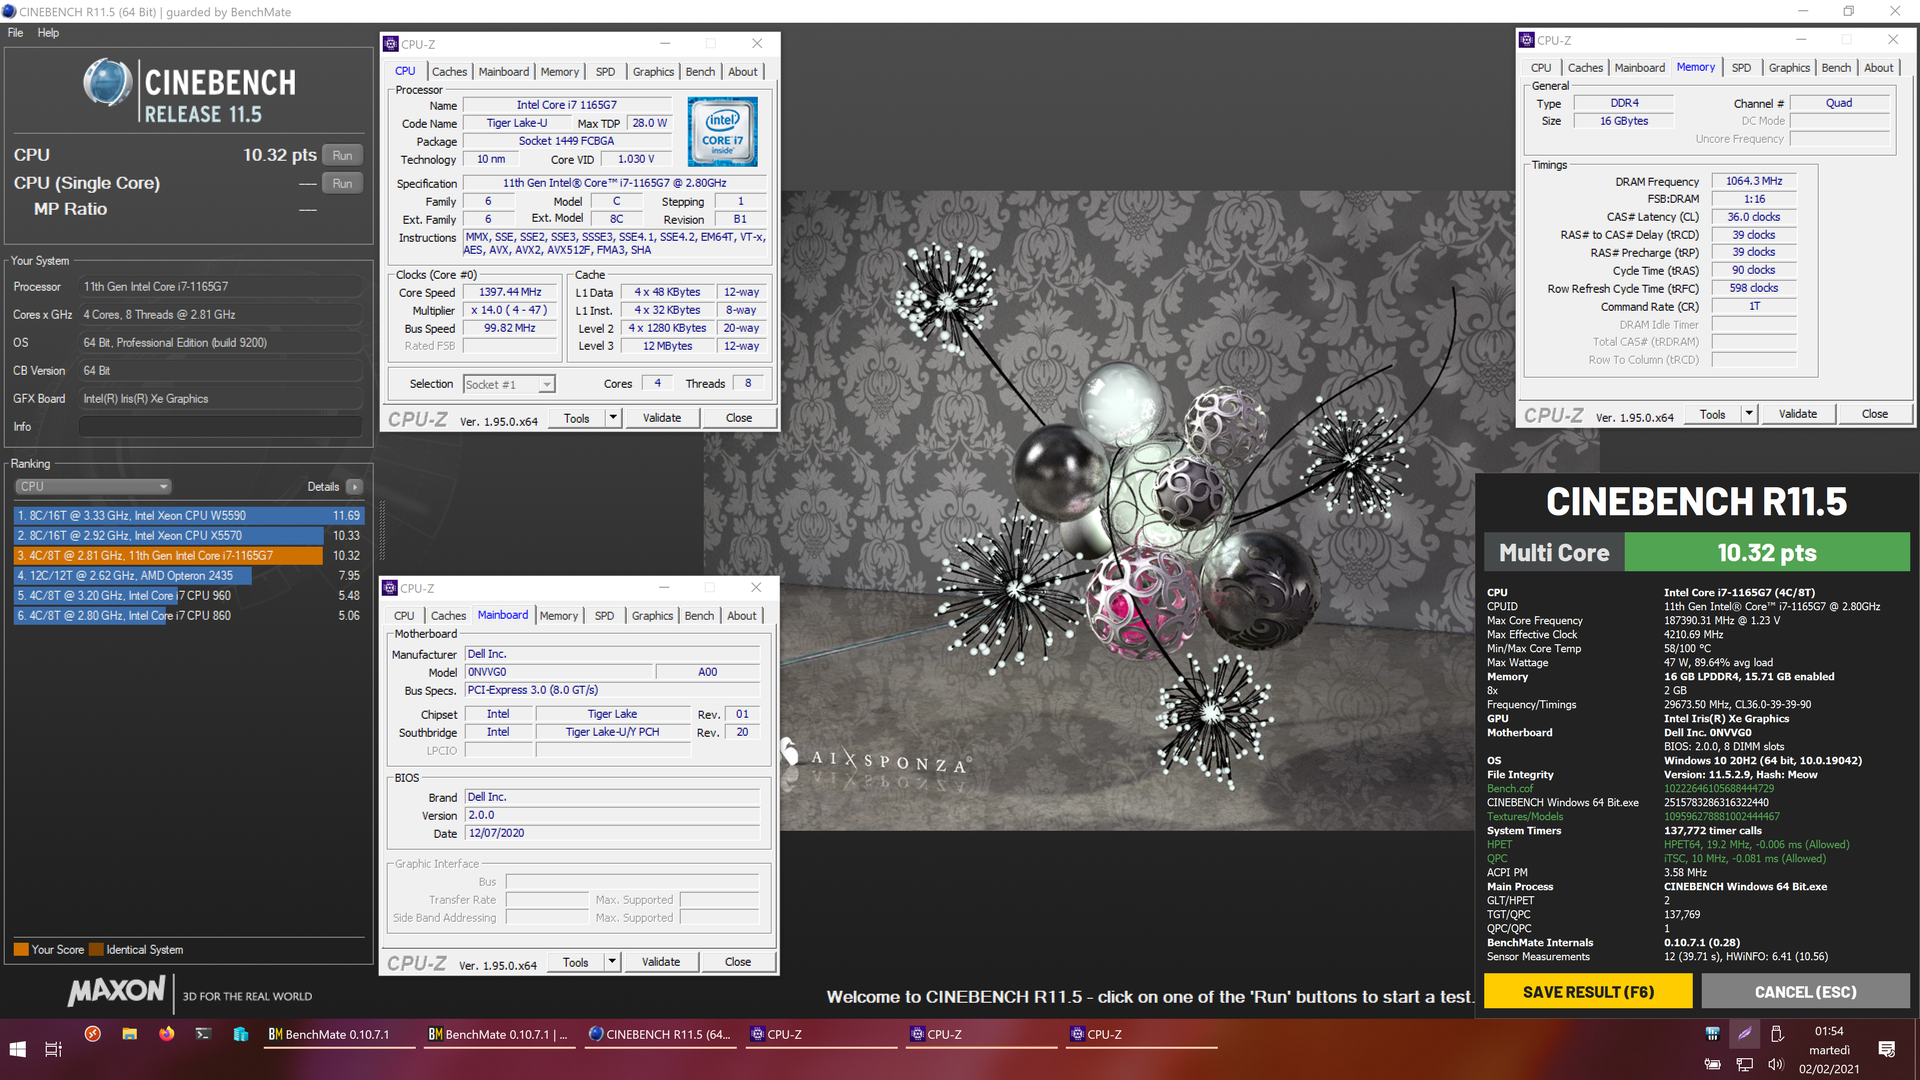Expand ranking Details arrow
Screen dimensions: 1920x1080
click(x=354, y=487)
